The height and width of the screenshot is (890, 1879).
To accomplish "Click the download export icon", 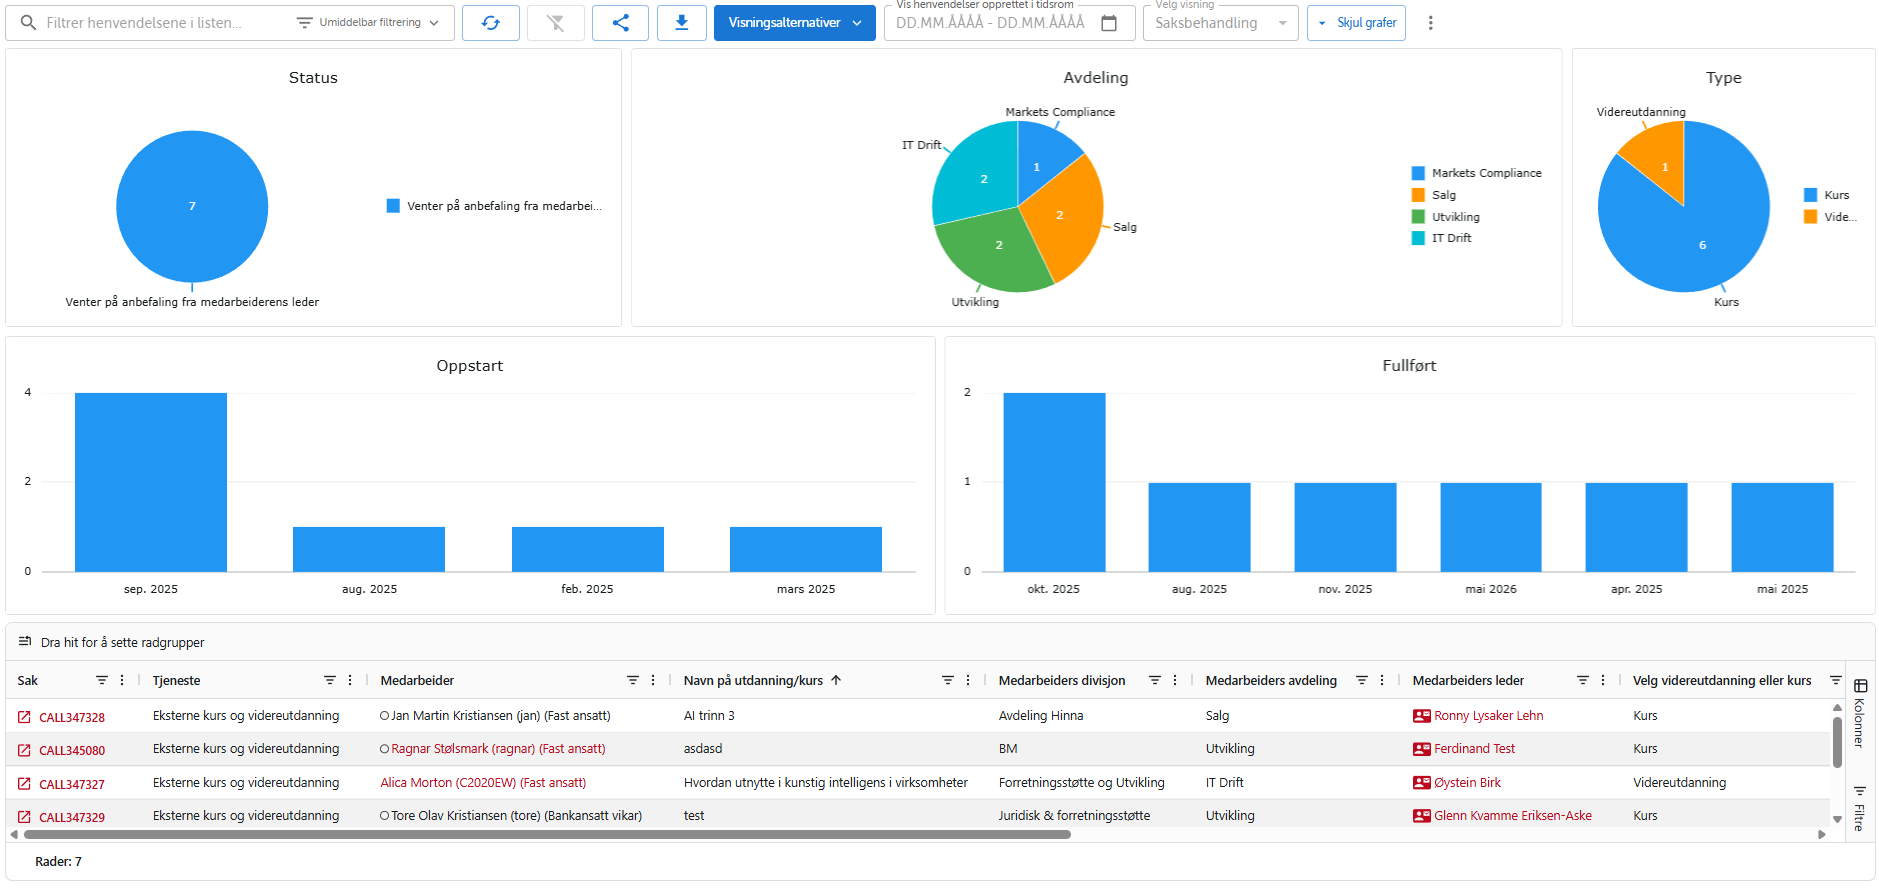I will [682, 23].
